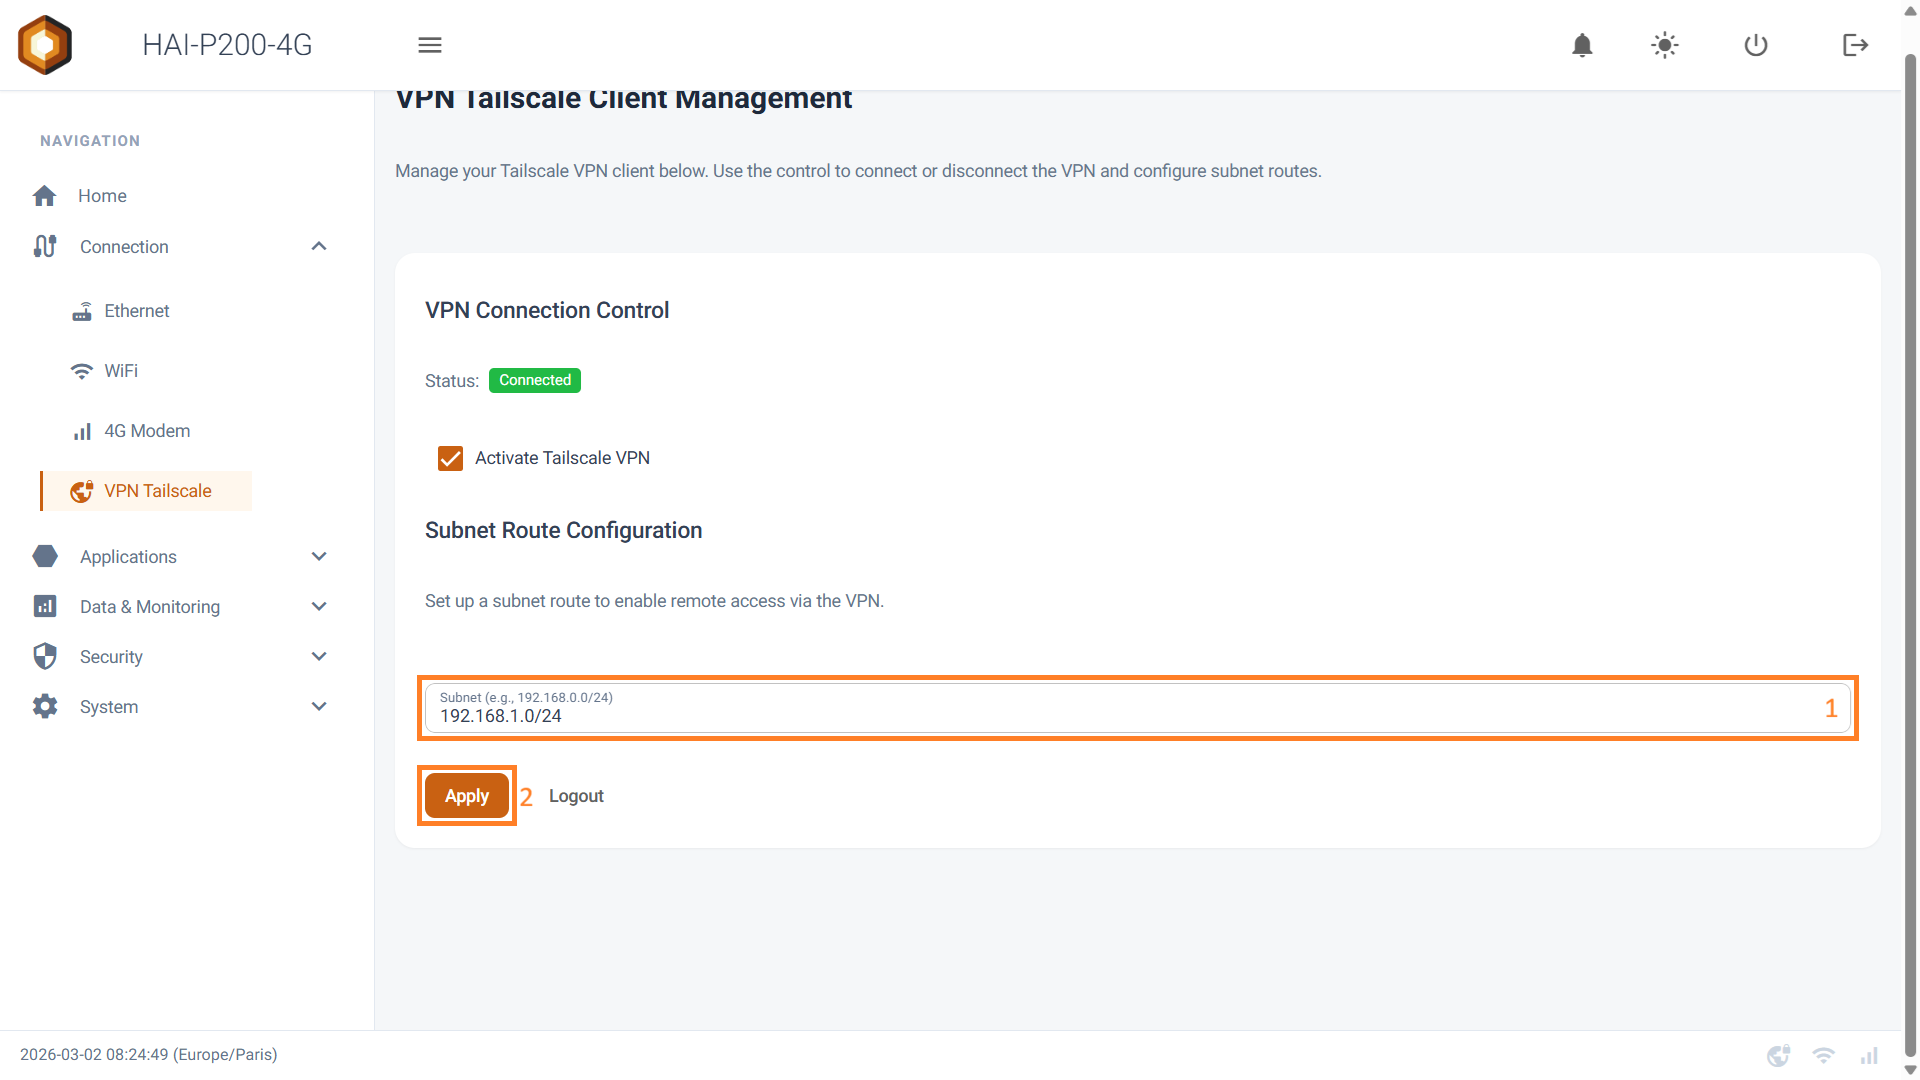Expand the Security menu section
The height and width of the screenshot is (1080, 1920).
tap(319, 657)
